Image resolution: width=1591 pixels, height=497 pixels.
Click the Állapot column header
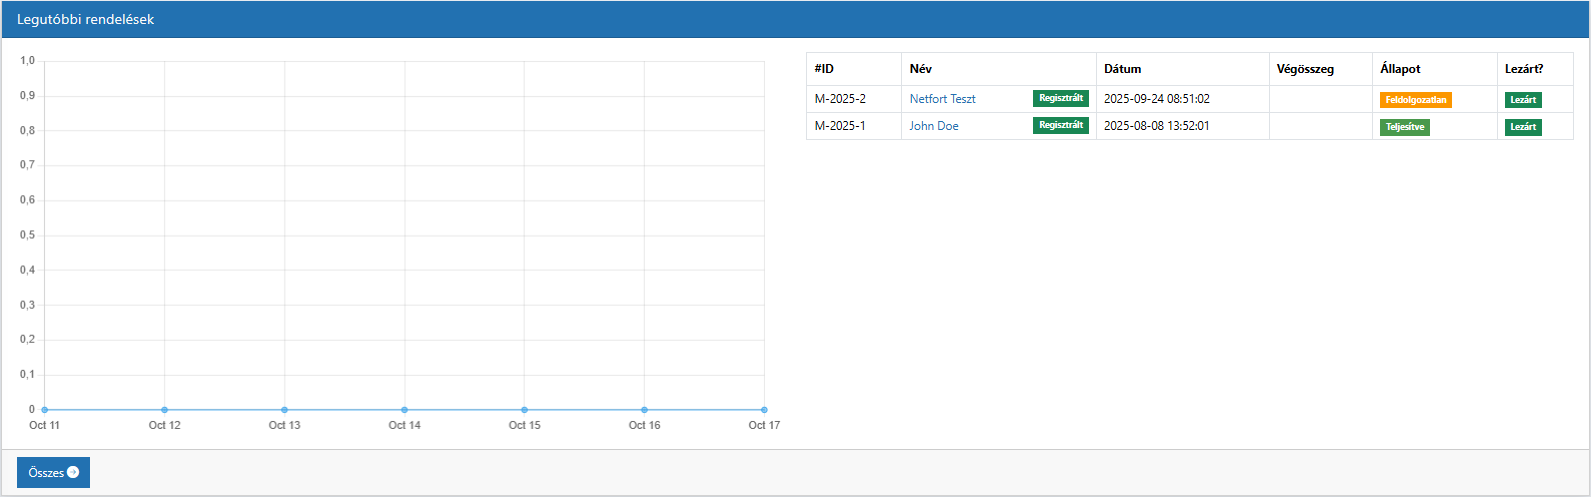pyautogui.click(x=1400, y=69)
